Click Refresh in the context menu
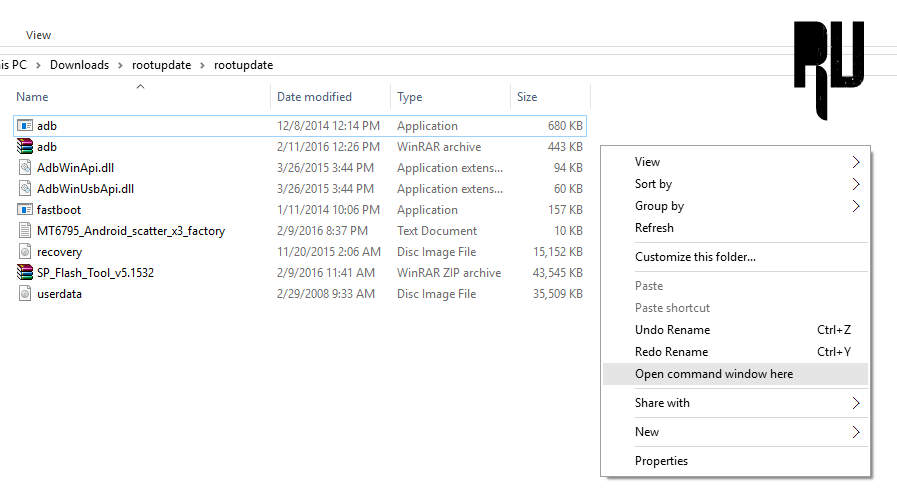 click(x=654, y=228)
